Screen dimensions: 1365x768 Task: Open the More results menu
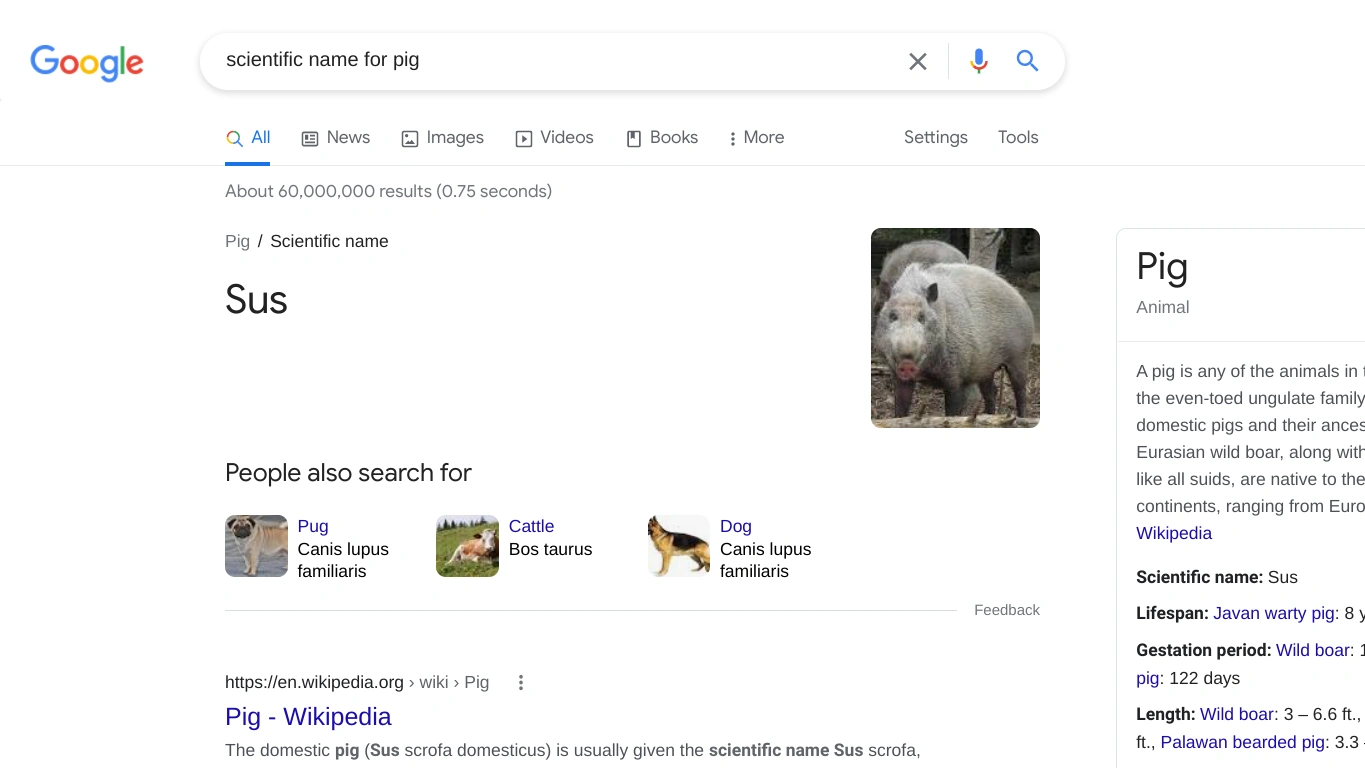[755, 137]
